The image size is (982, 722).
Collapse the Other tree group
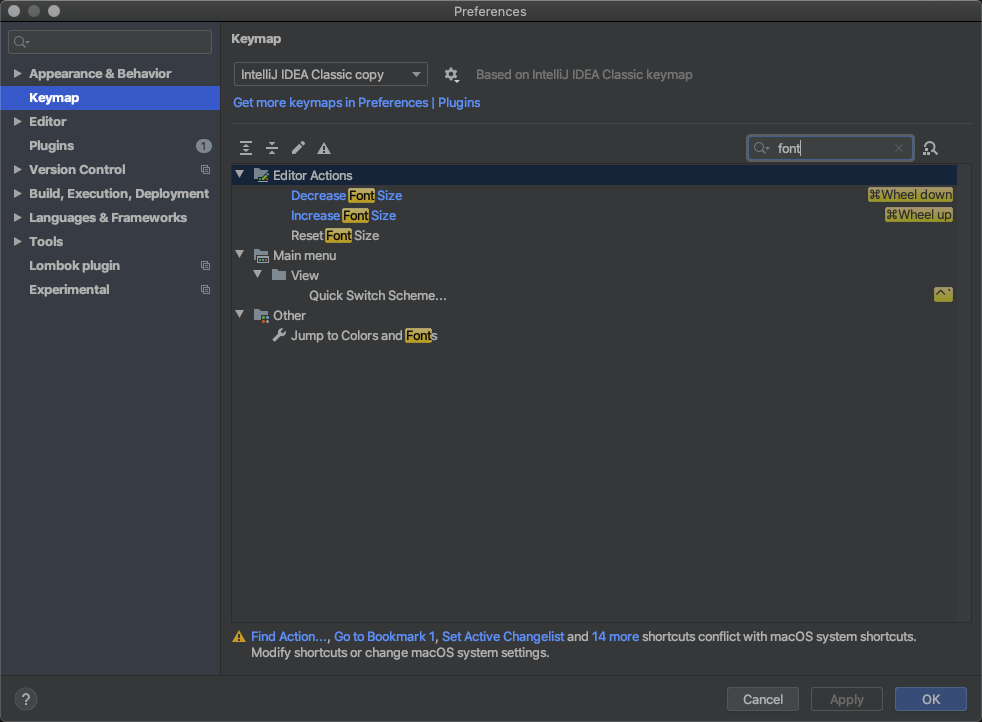point(240,314)
